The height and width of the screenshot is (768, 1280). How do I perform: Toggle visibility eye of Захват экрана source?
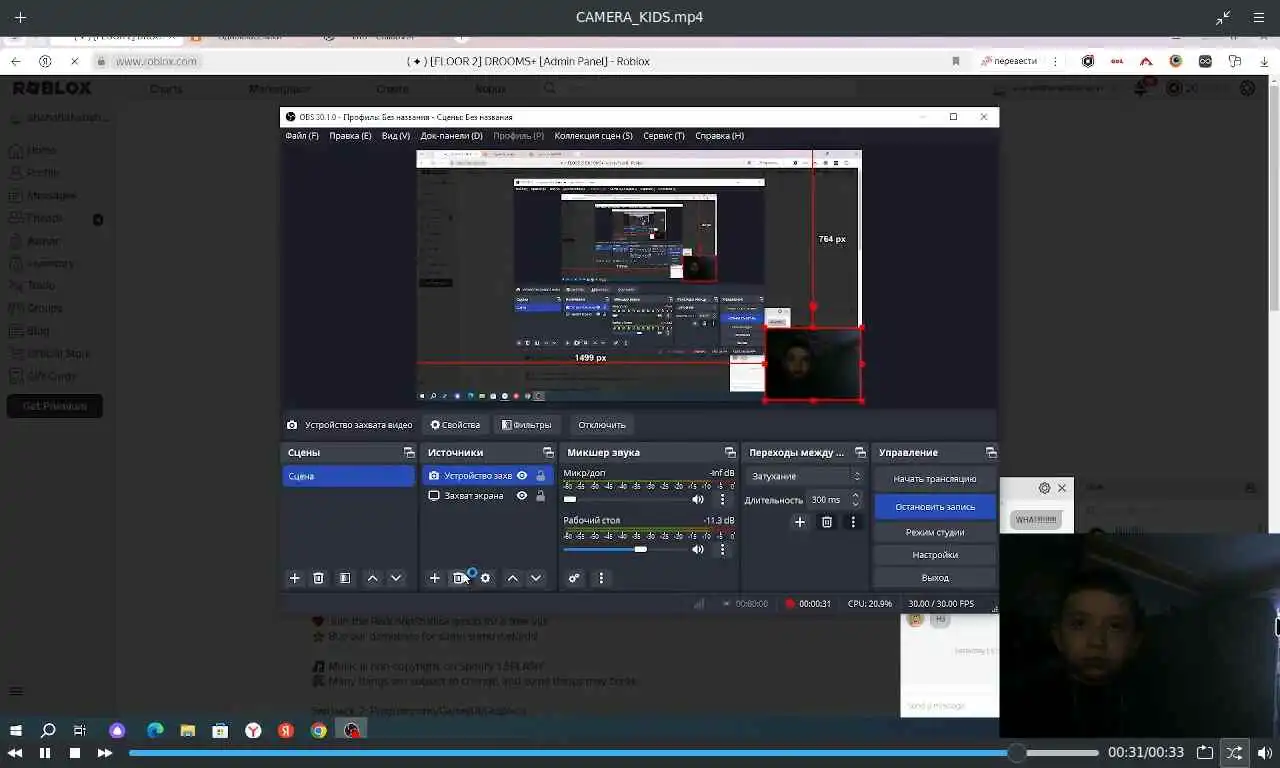tap(522, 495)
